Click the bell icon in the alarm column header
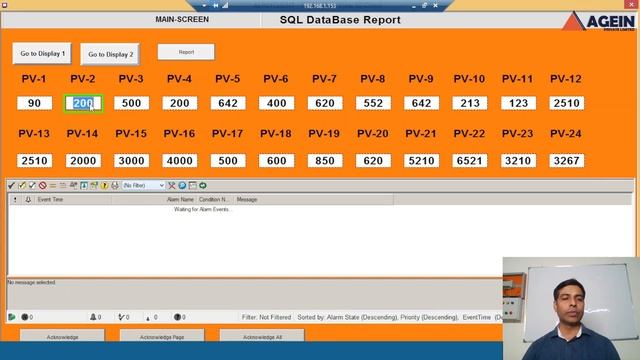The width and height of the screenshot is (640, 360). tap(28, 200)
